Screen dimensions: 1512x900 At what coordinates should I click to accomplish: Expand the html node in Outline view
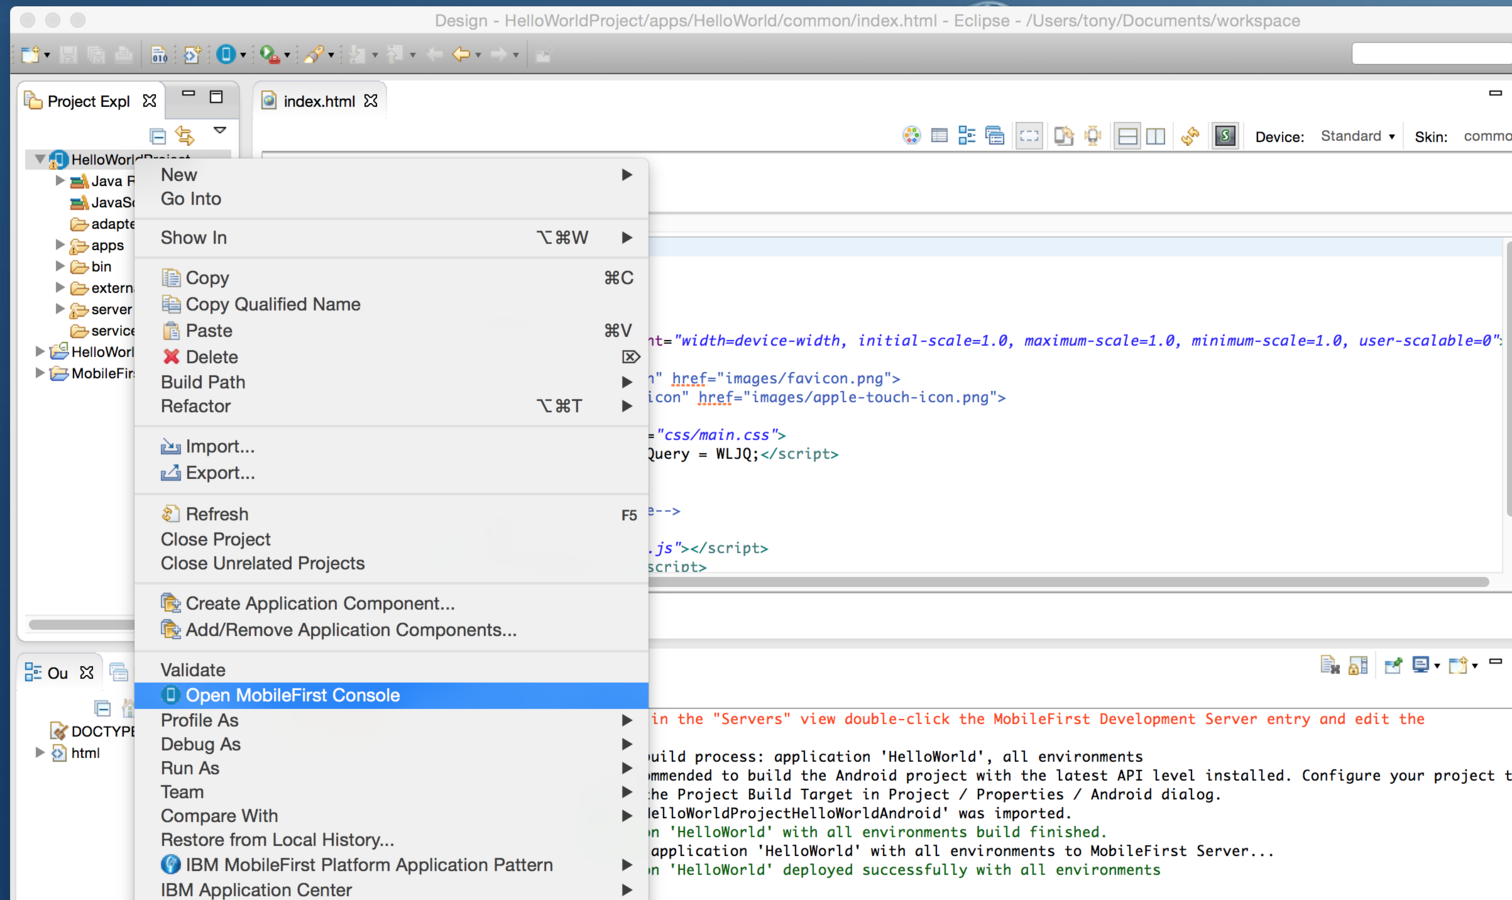coord(40,753)
